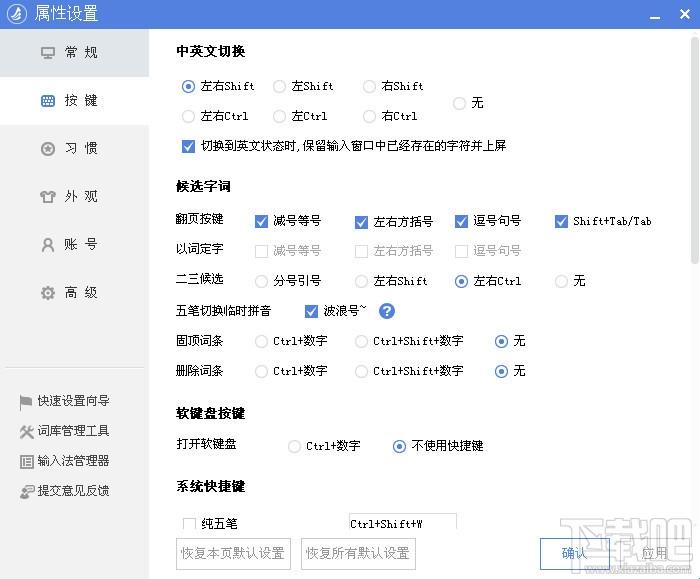Click the person icon beside 账号

(48, 245)
